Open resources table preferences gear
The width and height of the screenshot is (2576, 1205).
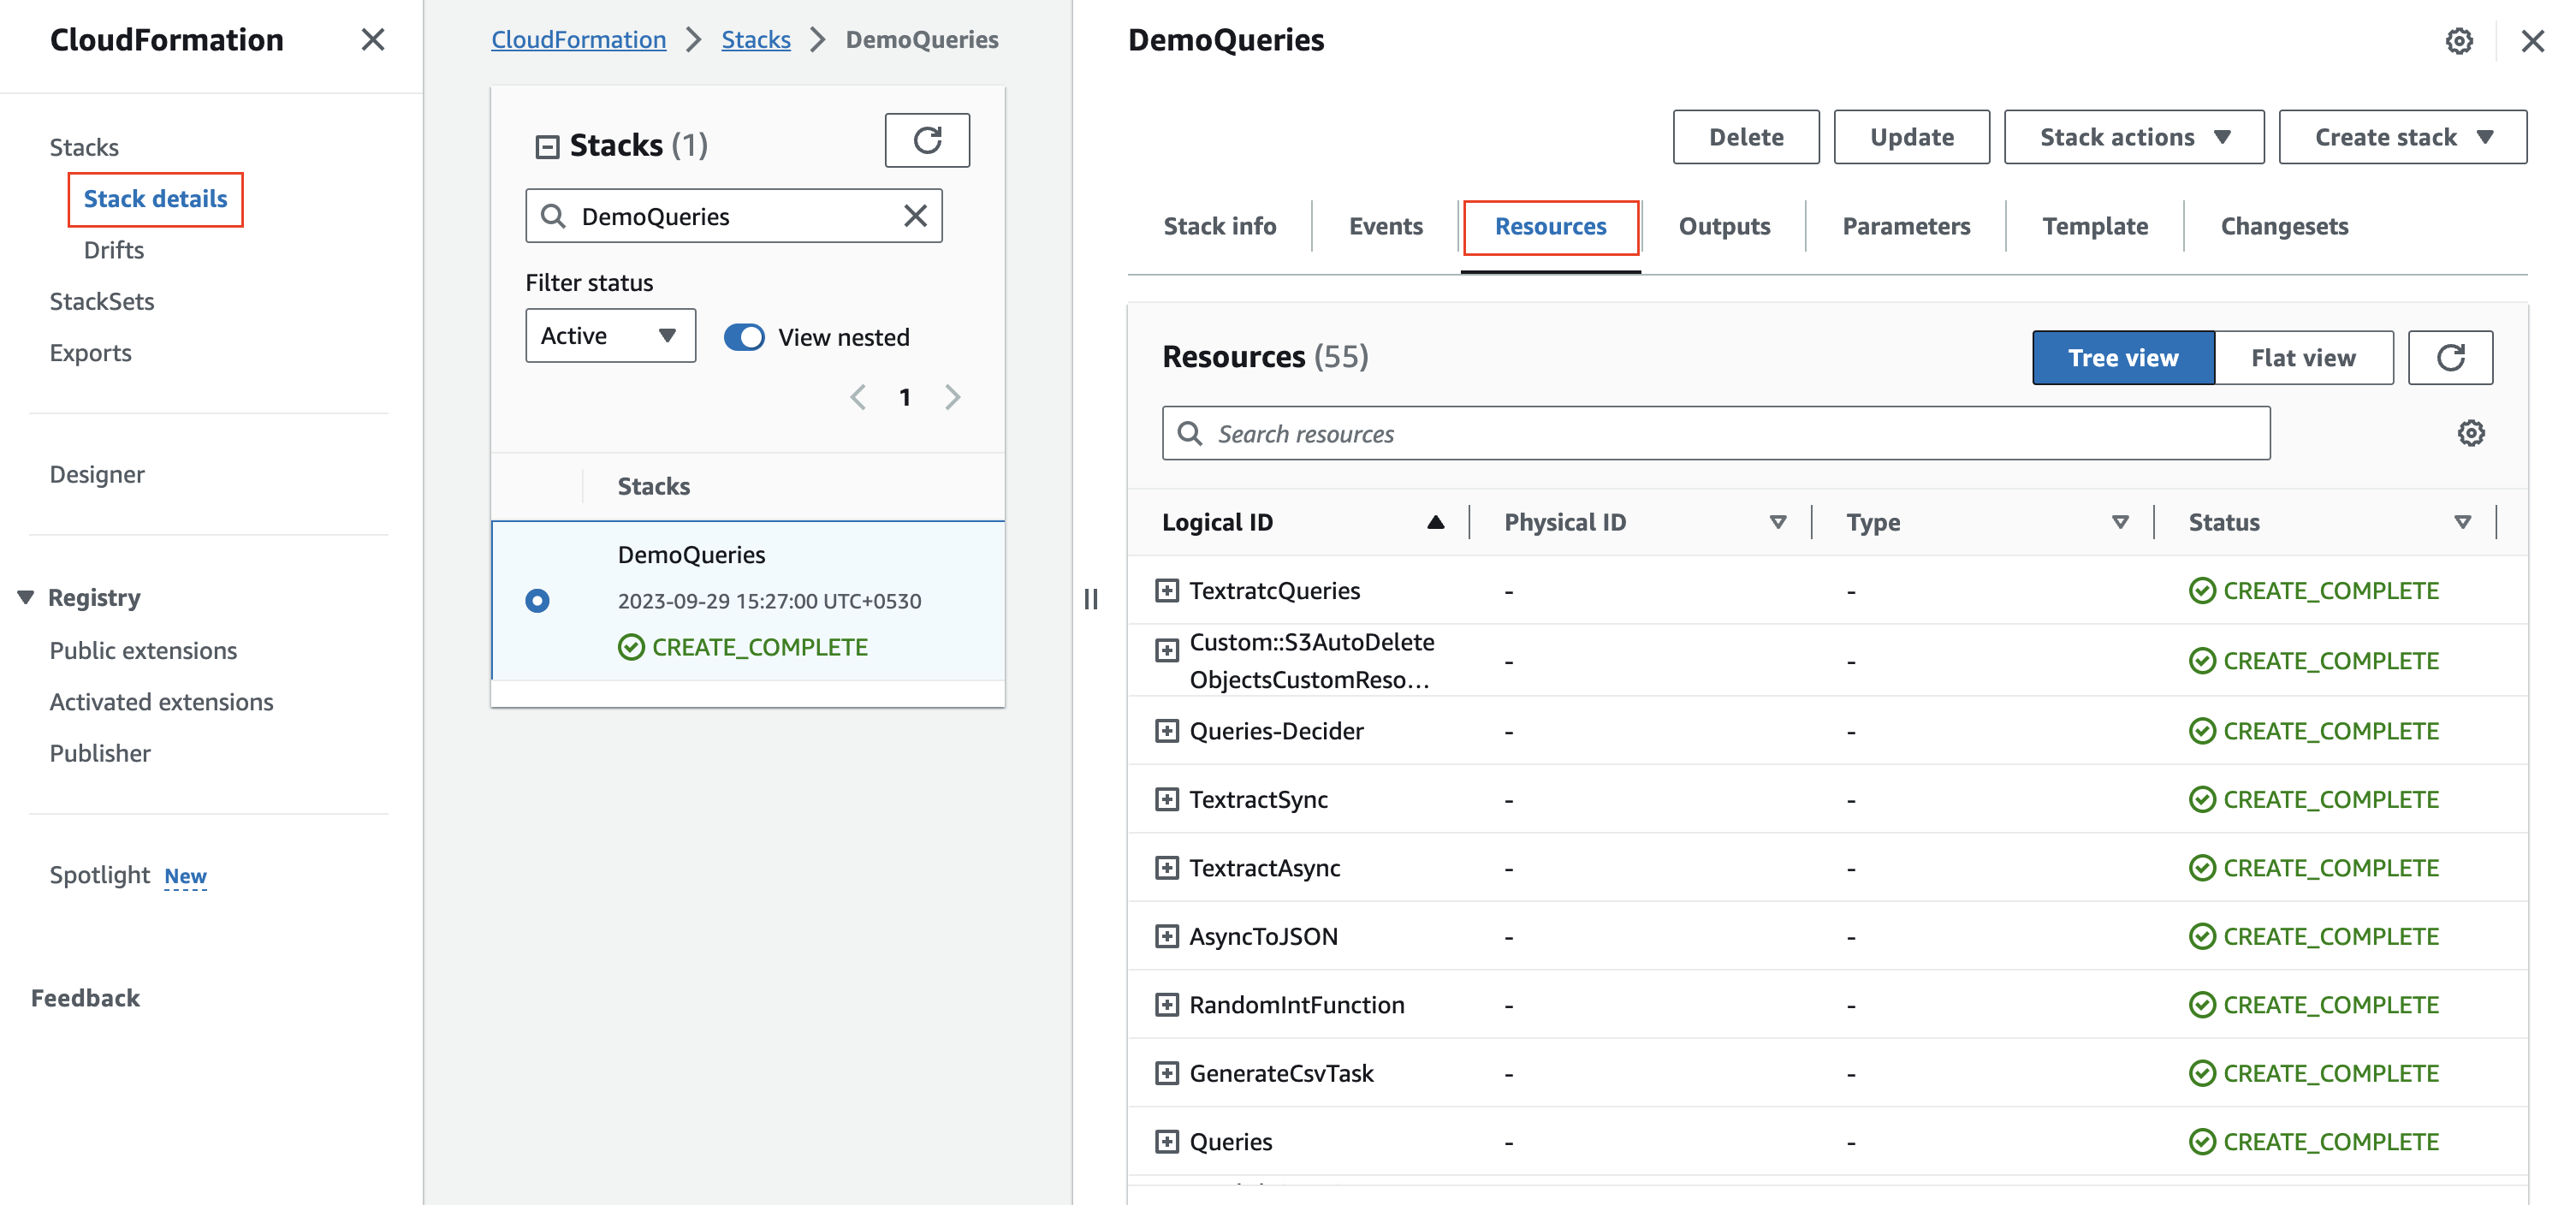click(2470, 433)
